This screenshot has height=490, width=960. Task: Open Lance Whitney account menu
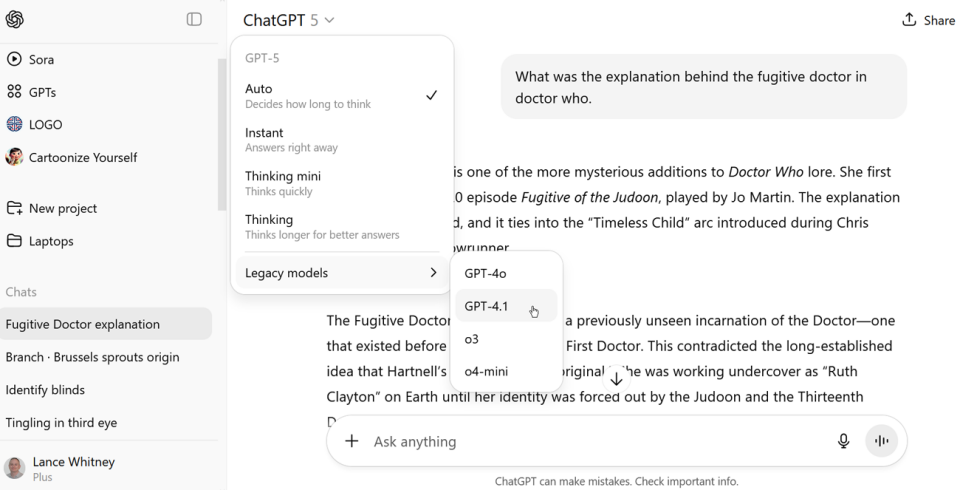coord(73,468)
